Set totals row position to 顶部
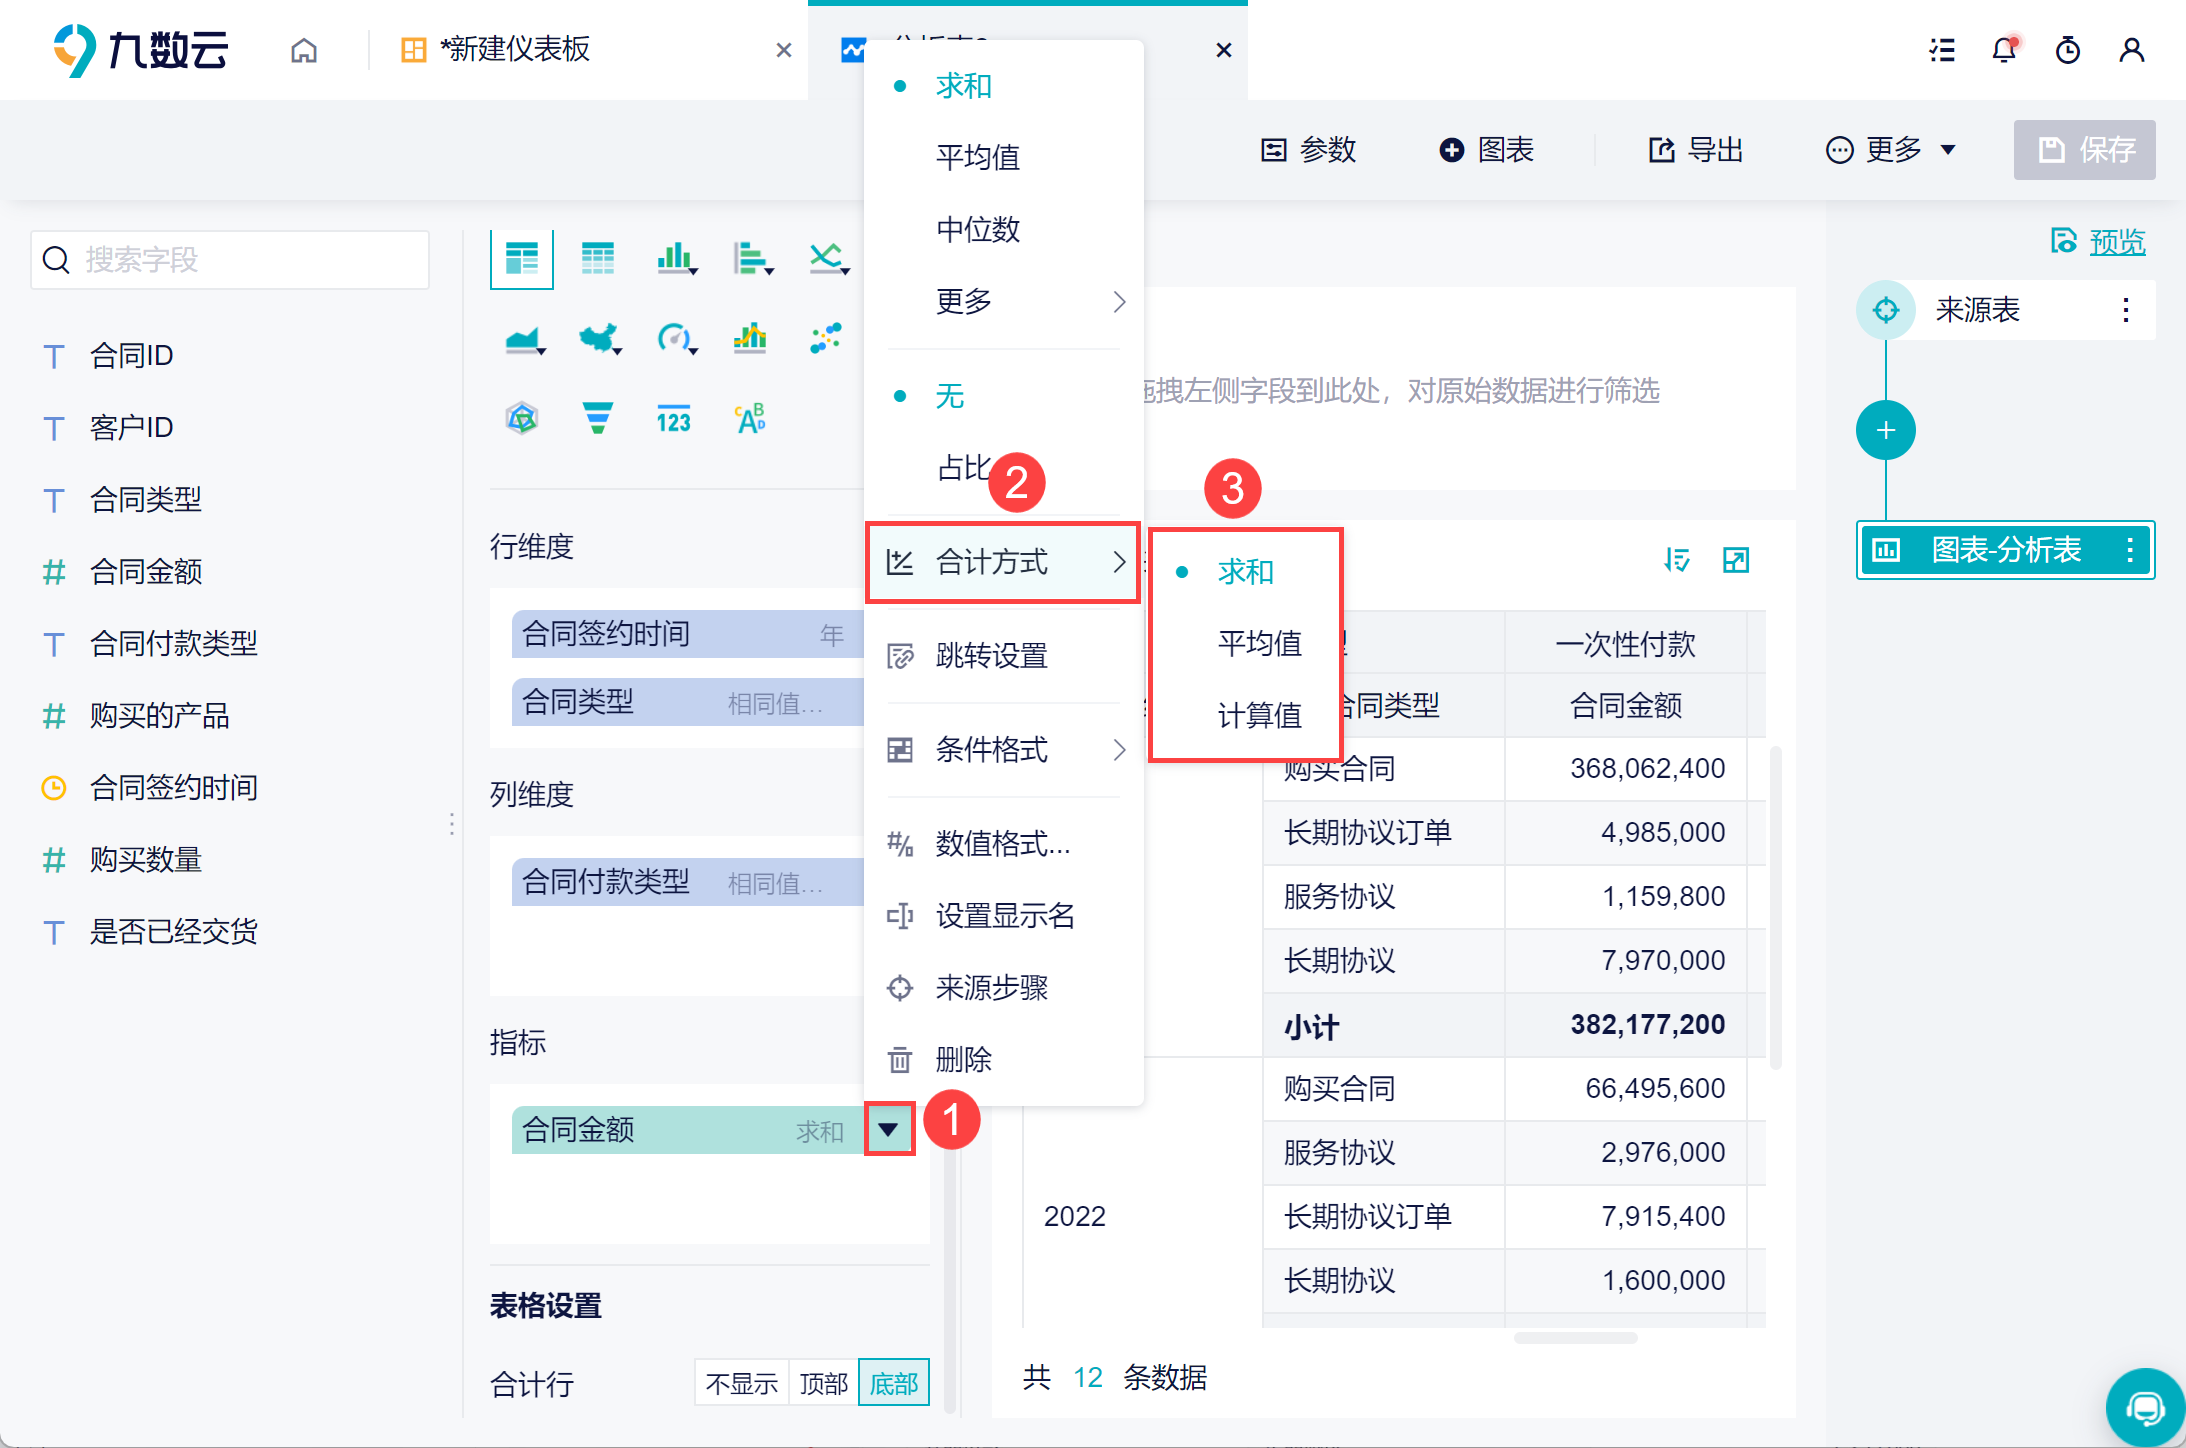This screenshot has width=2186, height=1448. (x=823, y=1383)
